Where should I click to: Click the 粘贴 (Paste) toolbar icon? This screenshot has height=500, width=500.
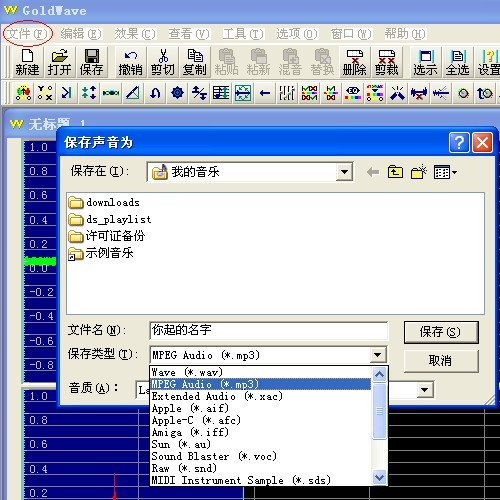tap(227, 62)
